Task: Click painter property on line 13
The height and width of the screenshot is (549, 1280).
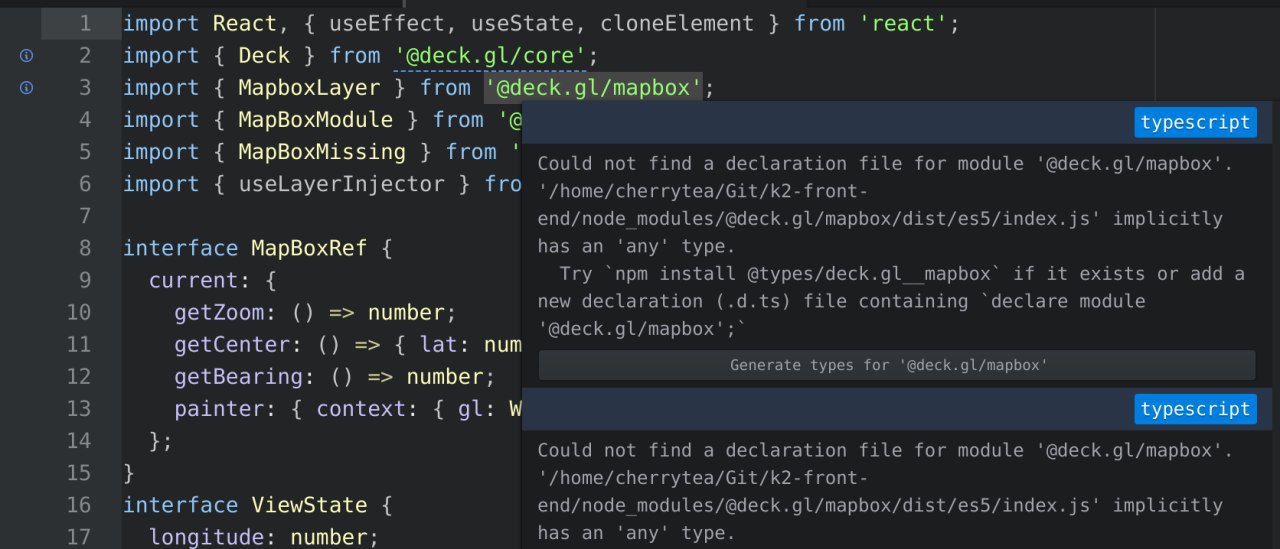Action: (219, 408)
